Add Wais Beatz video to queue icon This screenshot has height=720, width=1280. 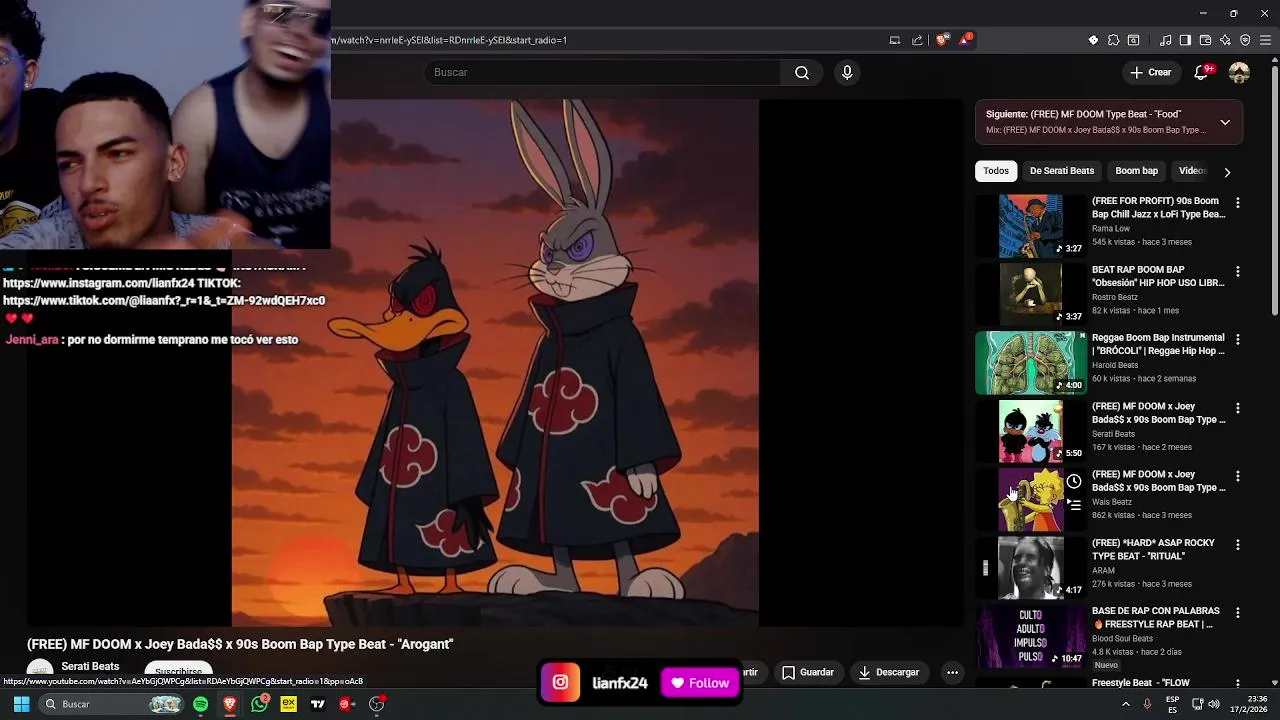pos(1074,505)
